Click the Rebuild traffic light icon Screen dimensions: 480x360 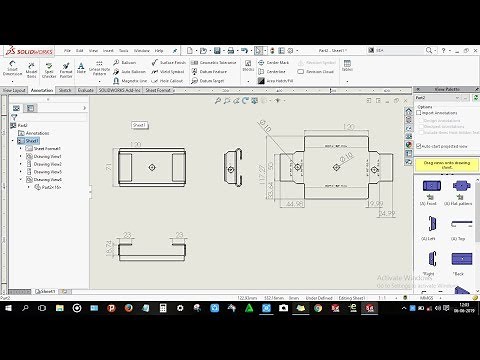272,51
